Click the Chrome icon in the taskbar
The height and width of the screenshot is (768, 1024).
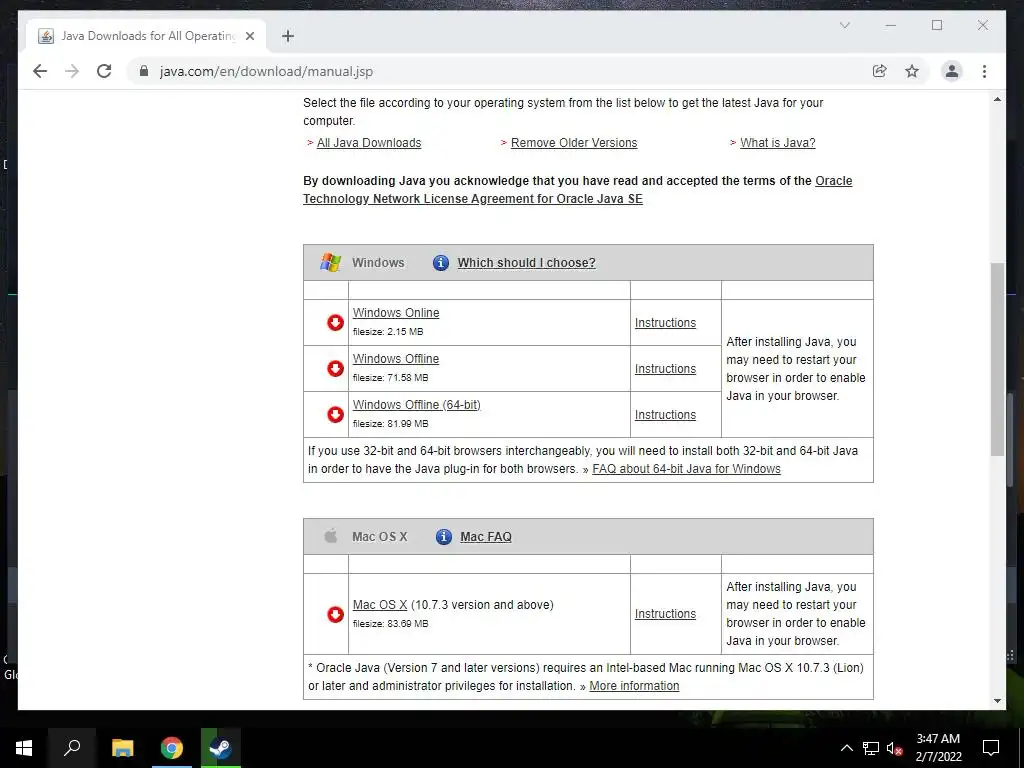[x=172, y=748]
